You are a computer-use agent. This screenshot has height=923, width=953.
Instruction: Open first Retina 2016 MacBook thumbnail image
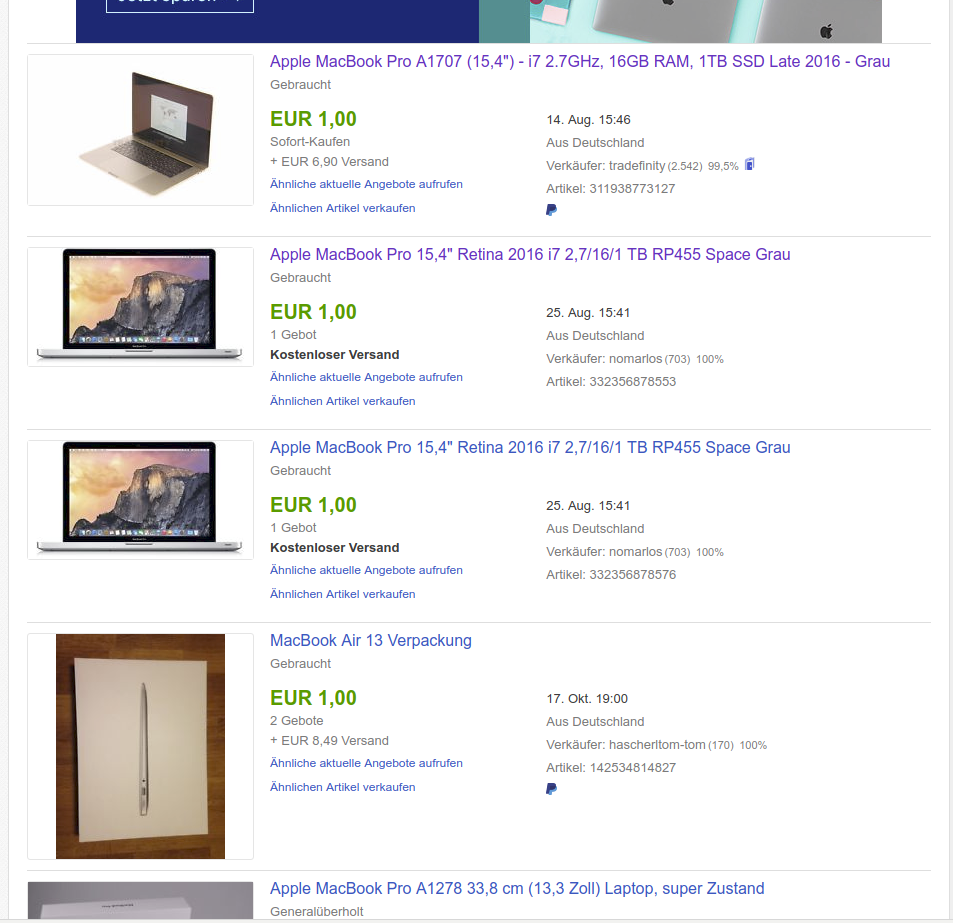pyautogui.click(x=140, y=307)
